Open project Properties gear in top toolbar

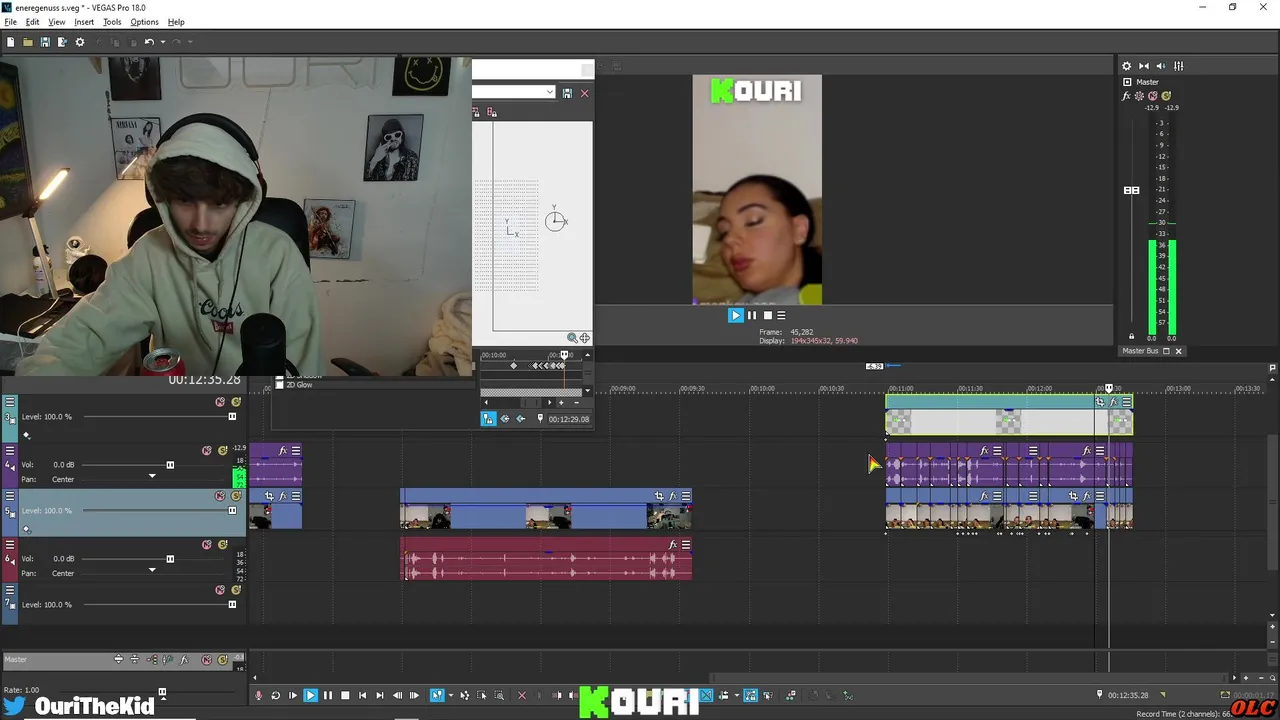(80, 42)
